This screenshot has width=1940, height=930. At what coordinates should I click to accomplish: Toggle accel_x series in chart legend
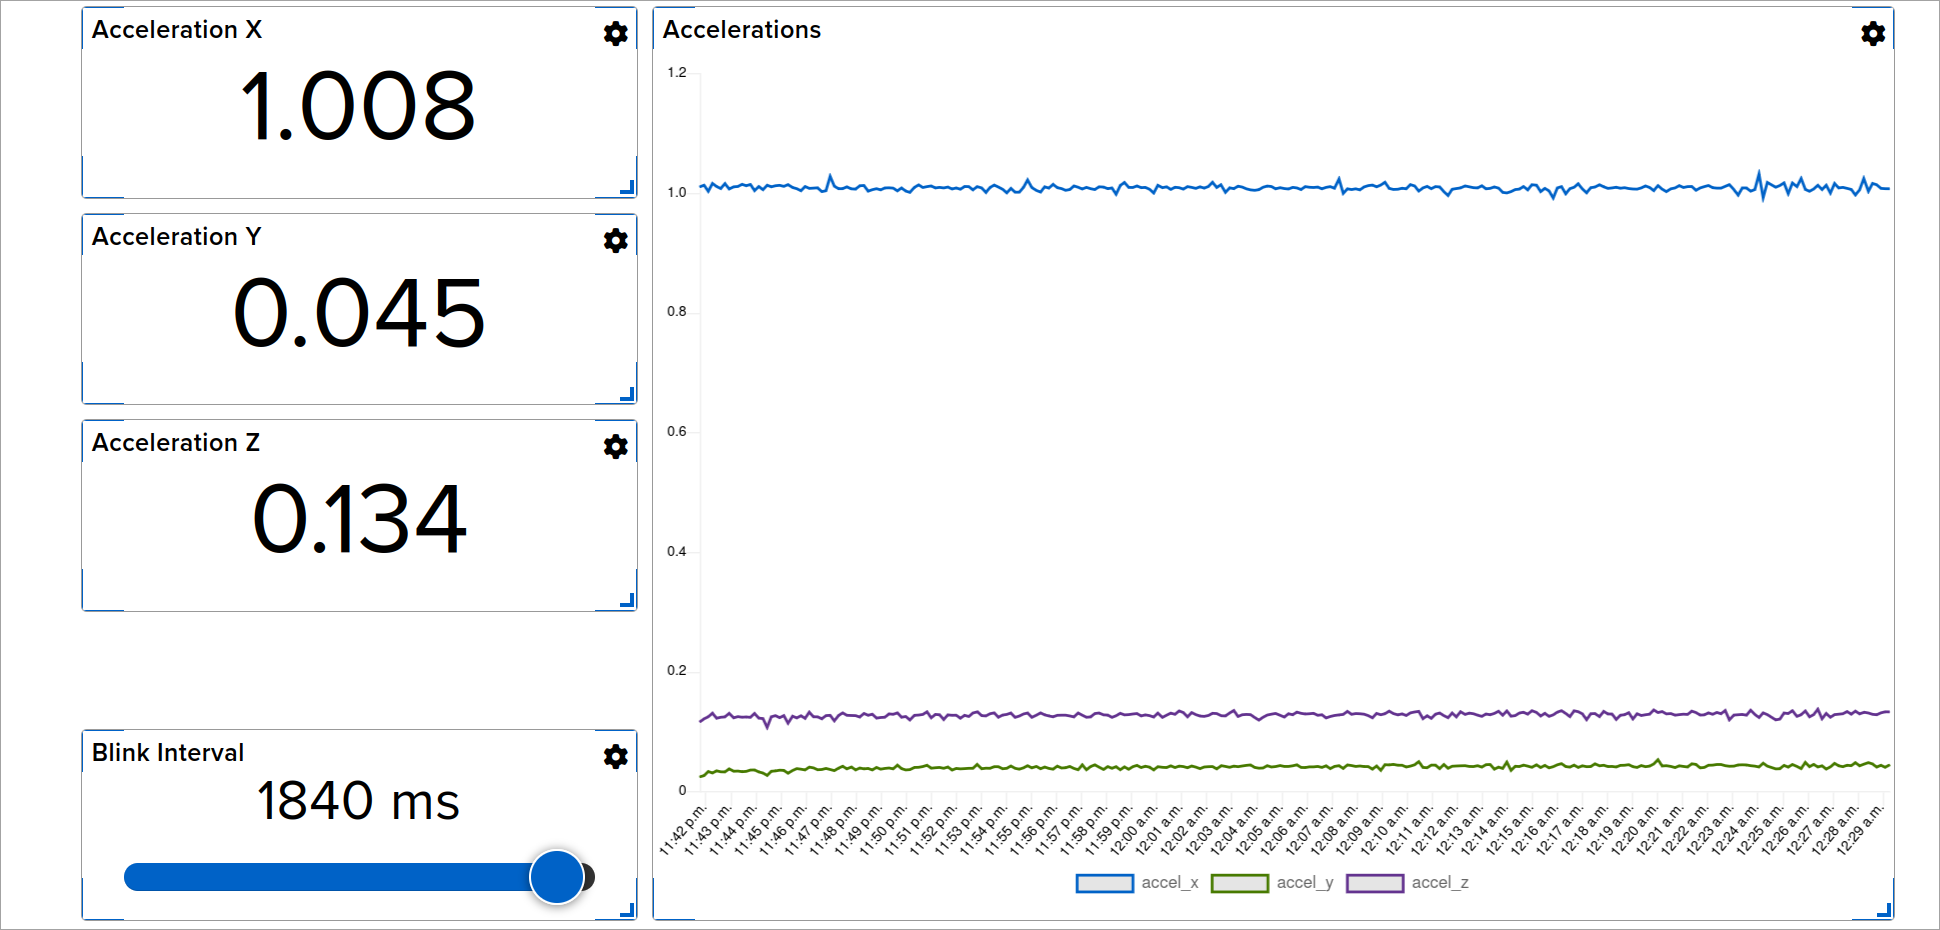coord(1137,883)
